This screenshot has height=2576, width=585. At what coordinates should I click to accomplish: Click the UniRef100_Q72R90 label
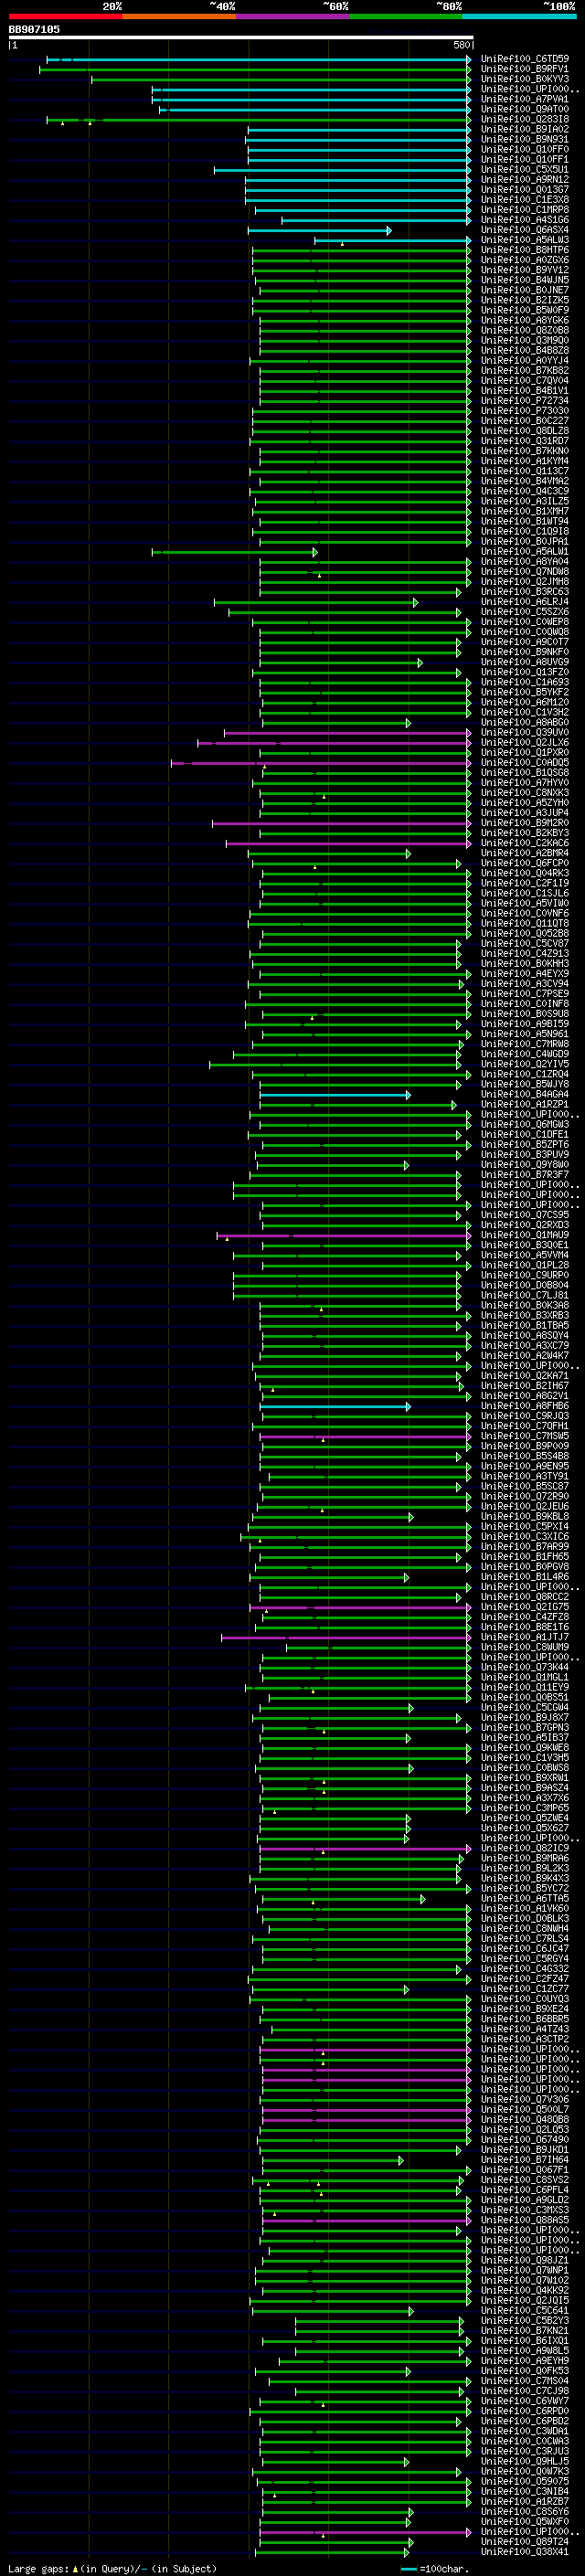(x=525, y=1498)
